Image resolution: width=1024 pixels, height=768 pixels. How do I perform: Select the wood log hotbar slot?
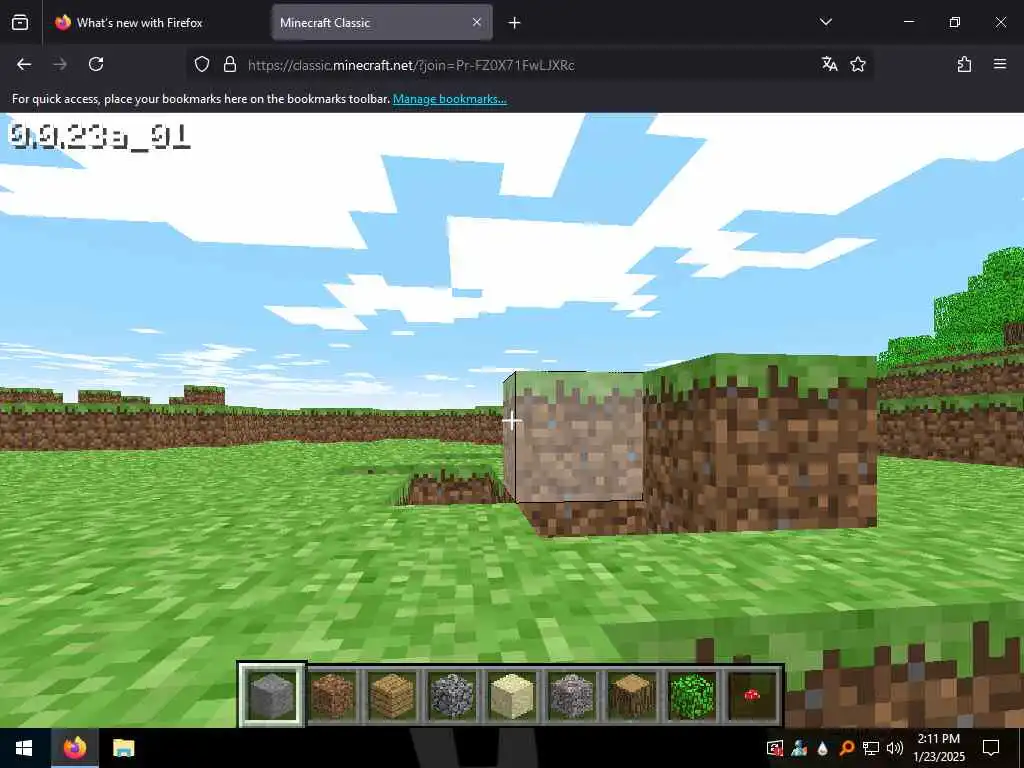point(632,696)
